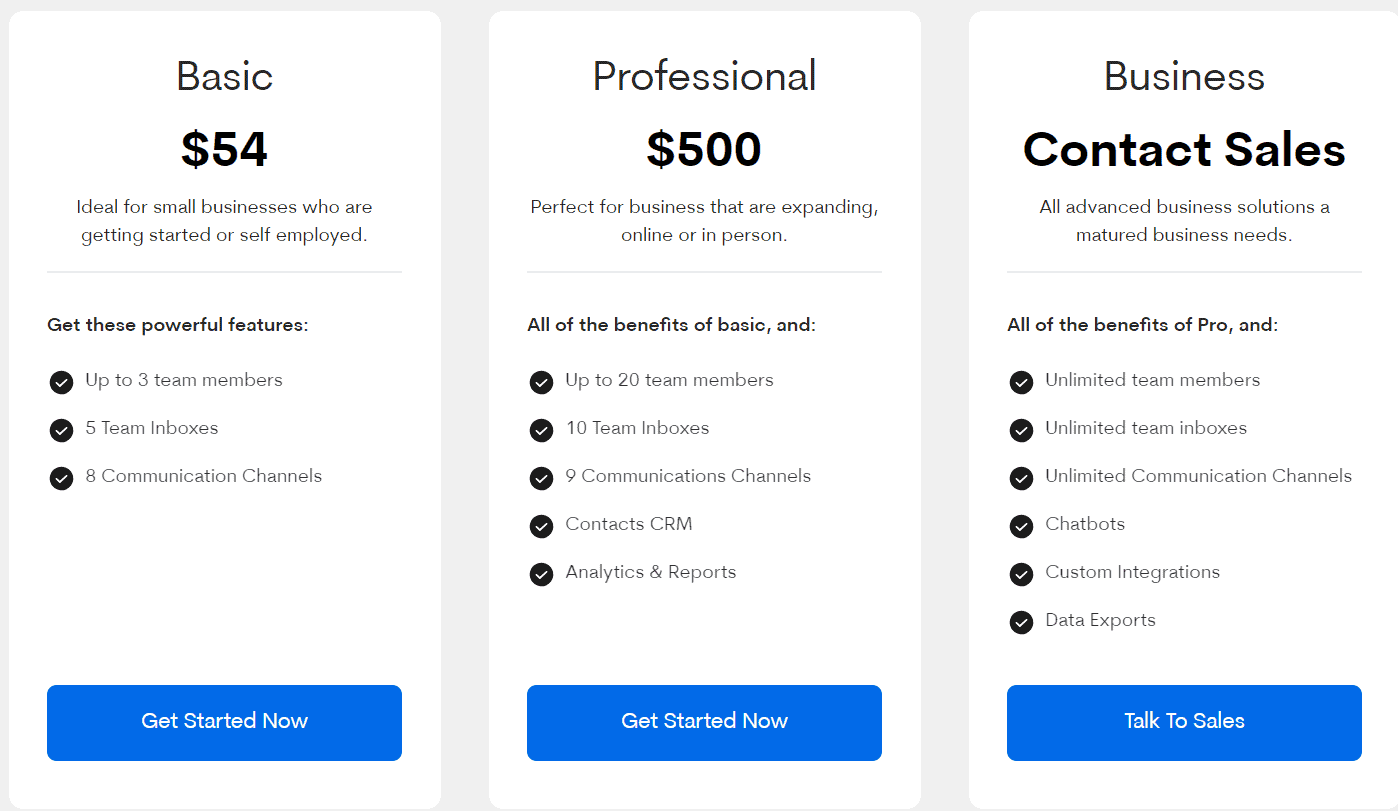Click the checkmark beside 5 Team Inboxes

tap(61, 430)
